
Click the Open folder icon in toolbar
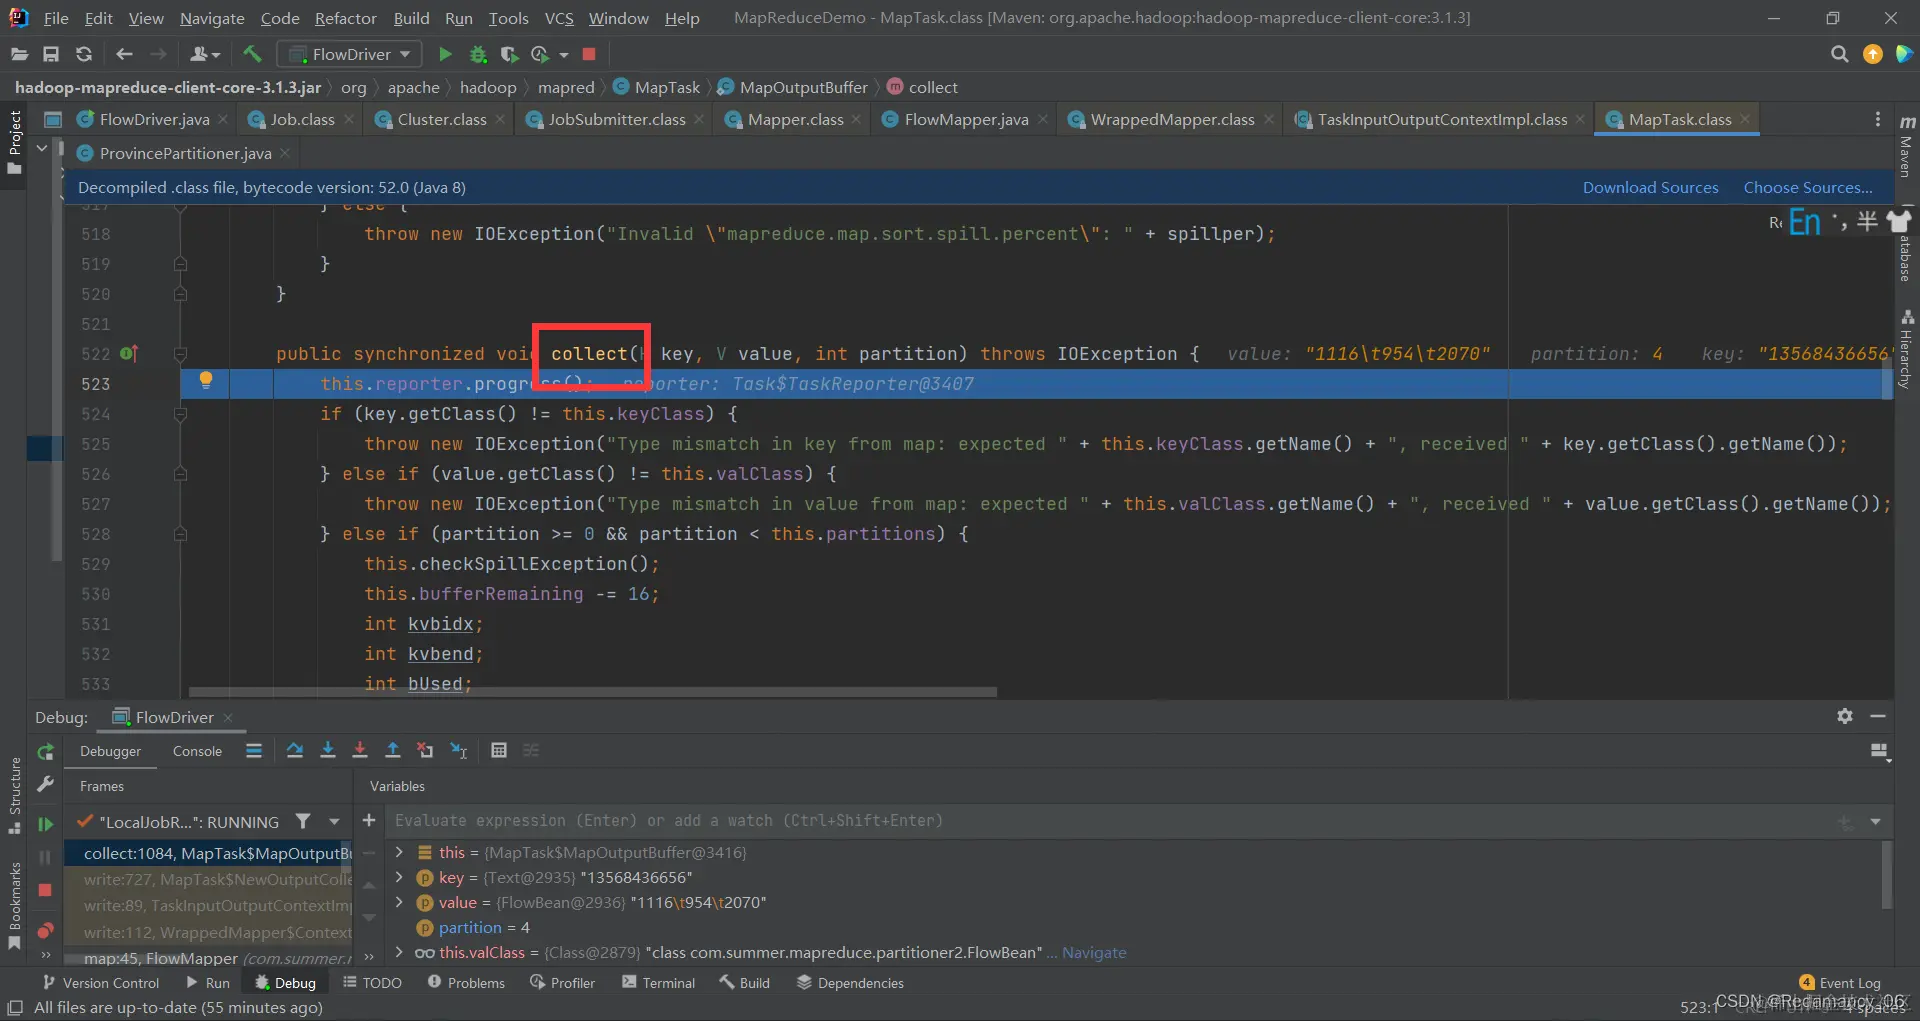click(18, 54)
